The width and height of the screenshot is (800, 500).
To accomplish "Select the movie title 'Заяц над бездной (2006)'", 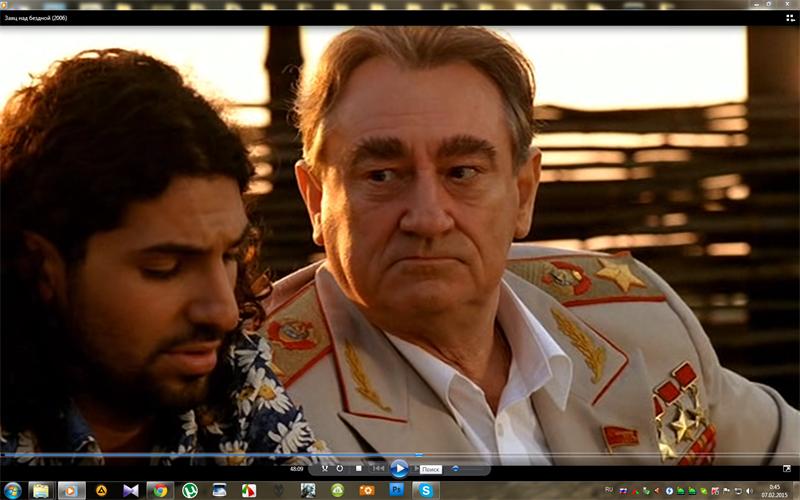I will coord(36,18).
